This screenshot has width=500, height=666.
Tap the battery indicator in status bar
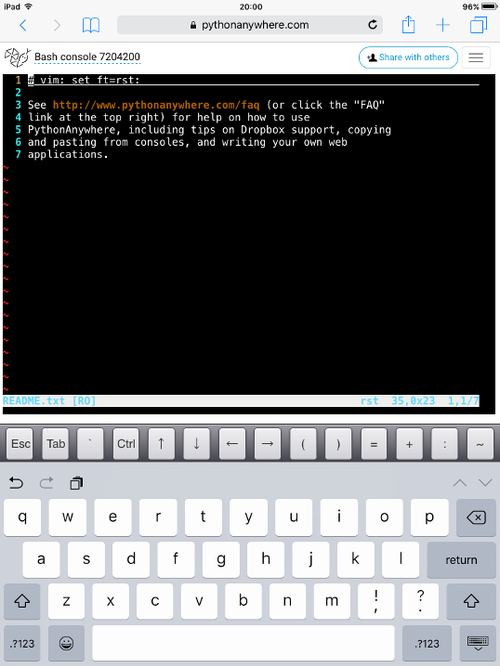[x=489, y=7]
